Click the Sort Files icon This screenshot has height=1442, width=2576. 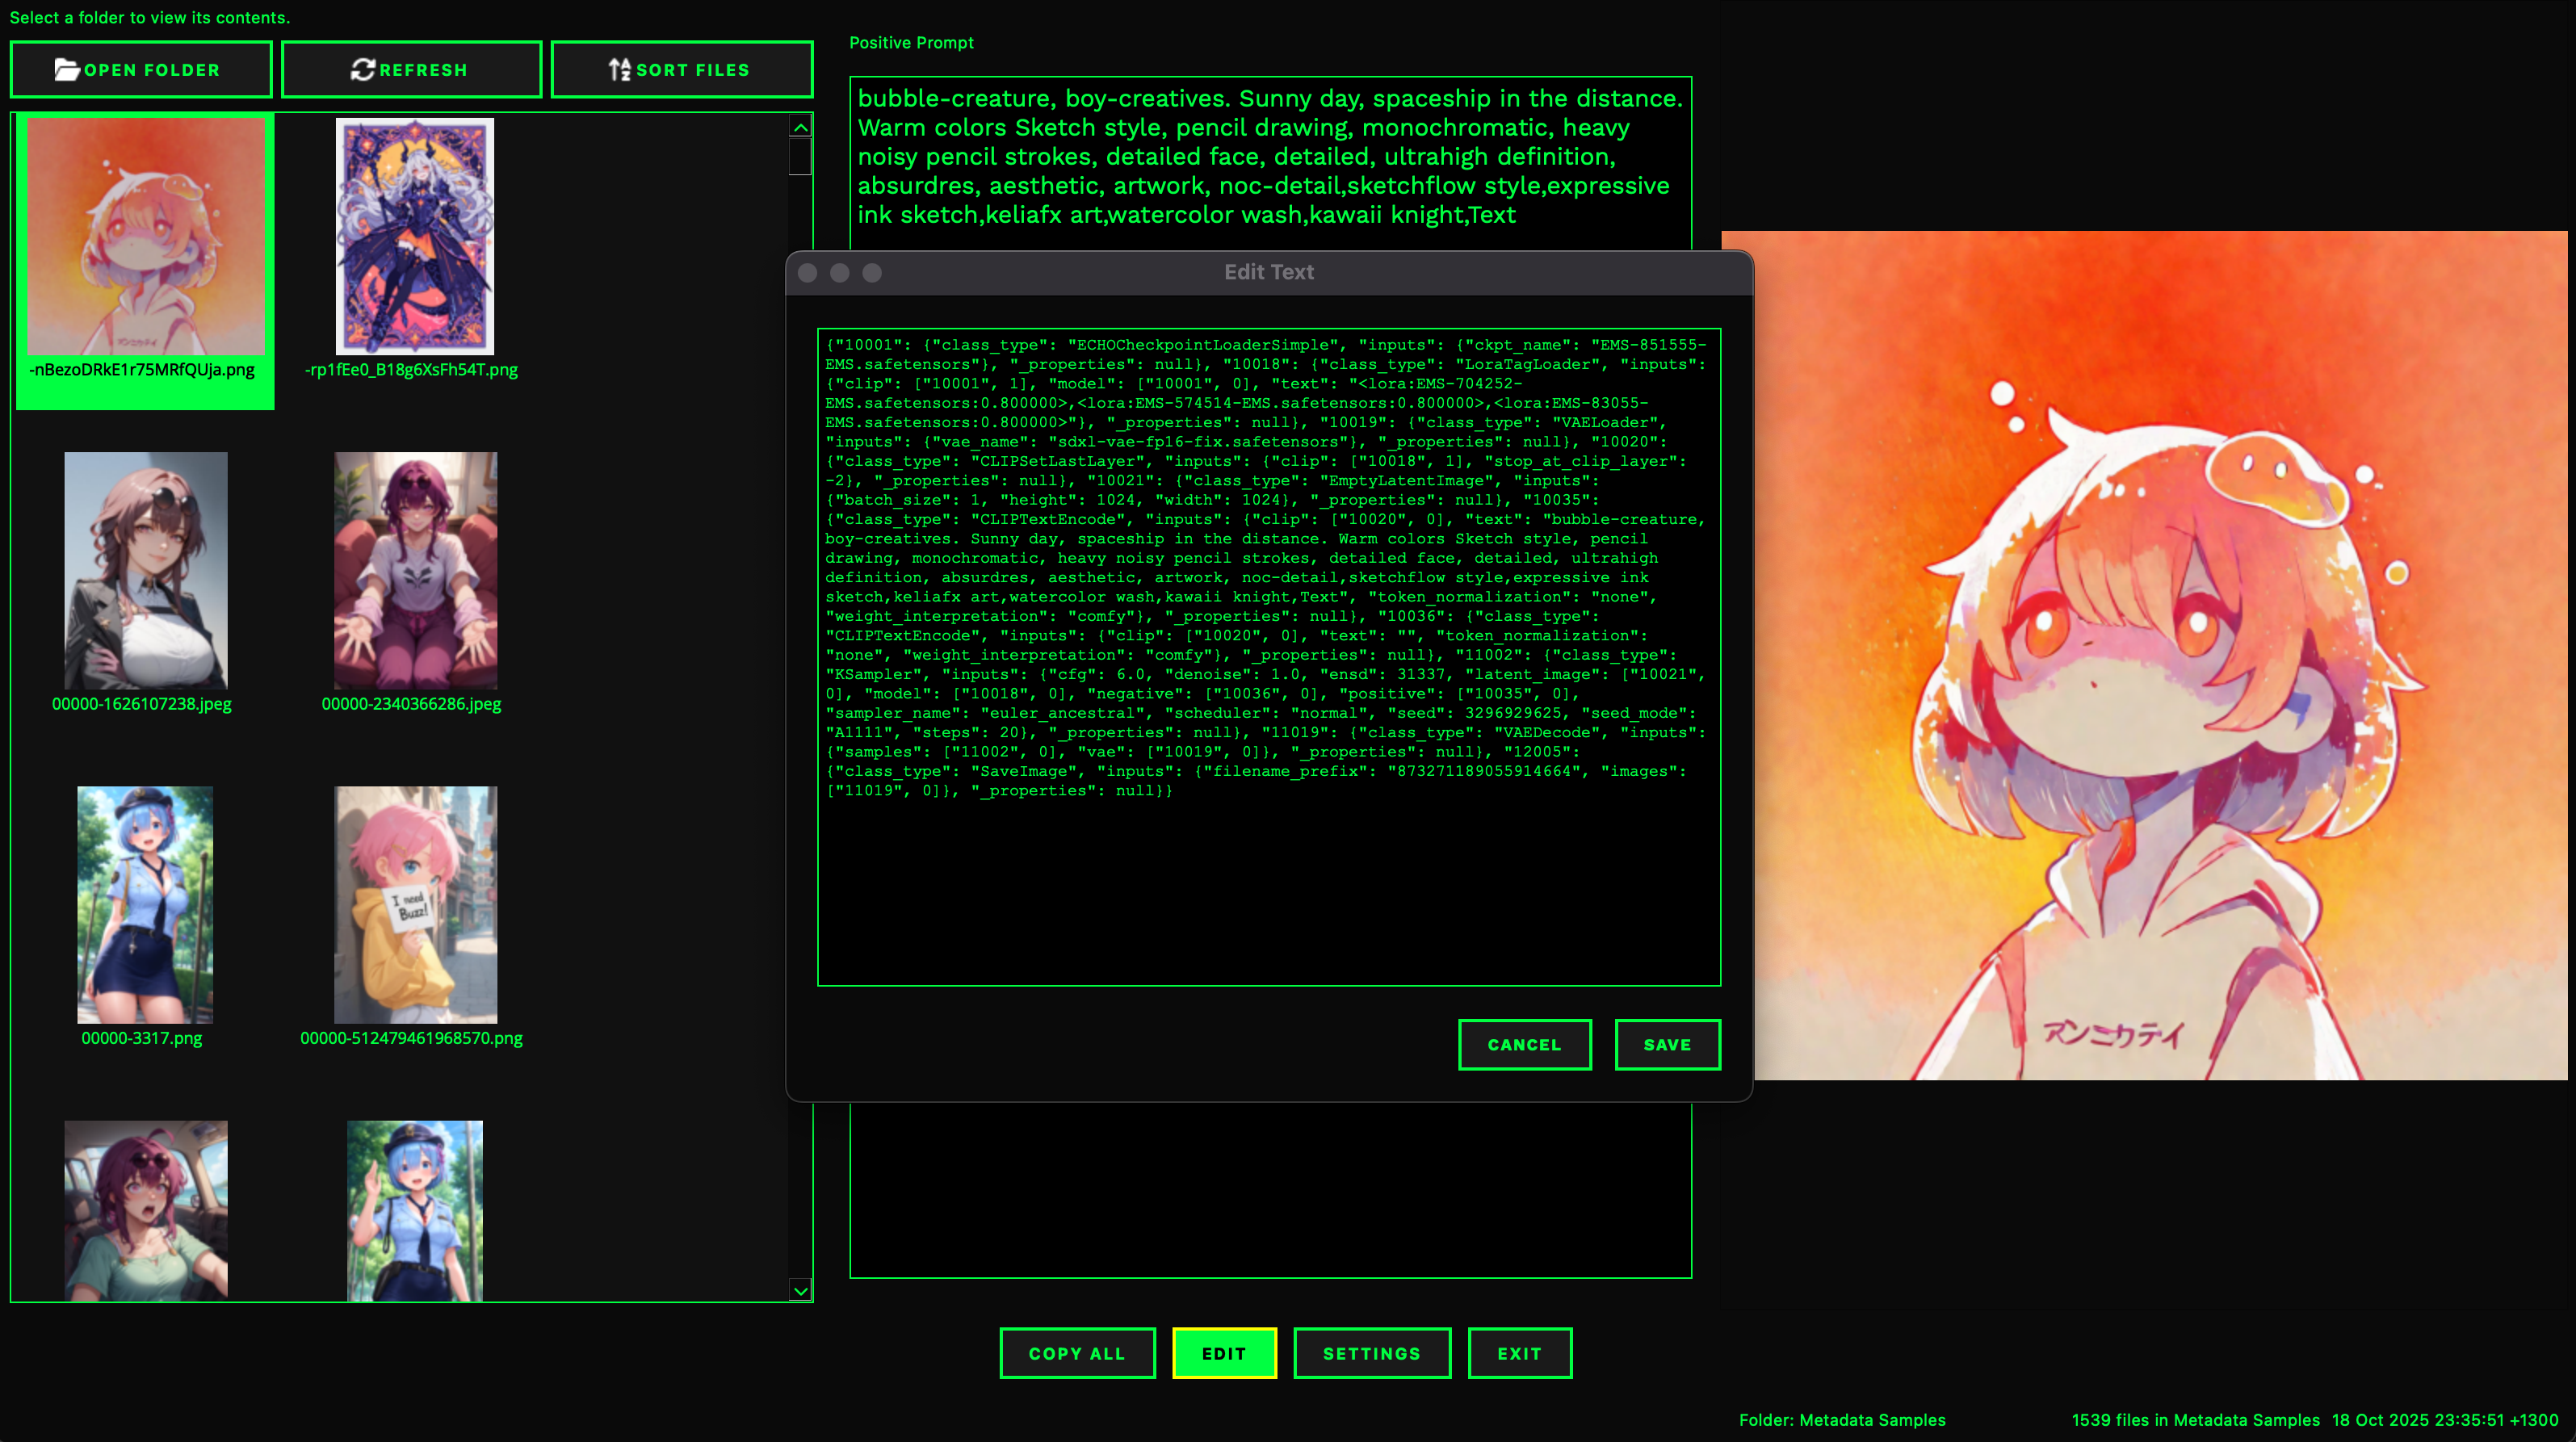pyautogui.click(x=619, y=70)
